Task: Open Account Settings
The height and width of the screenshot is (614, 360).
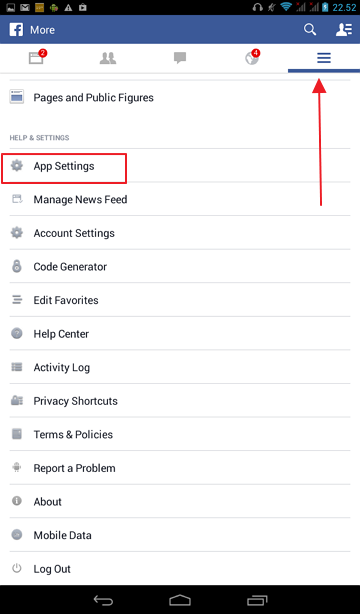Action: click(x=180, y=233)
